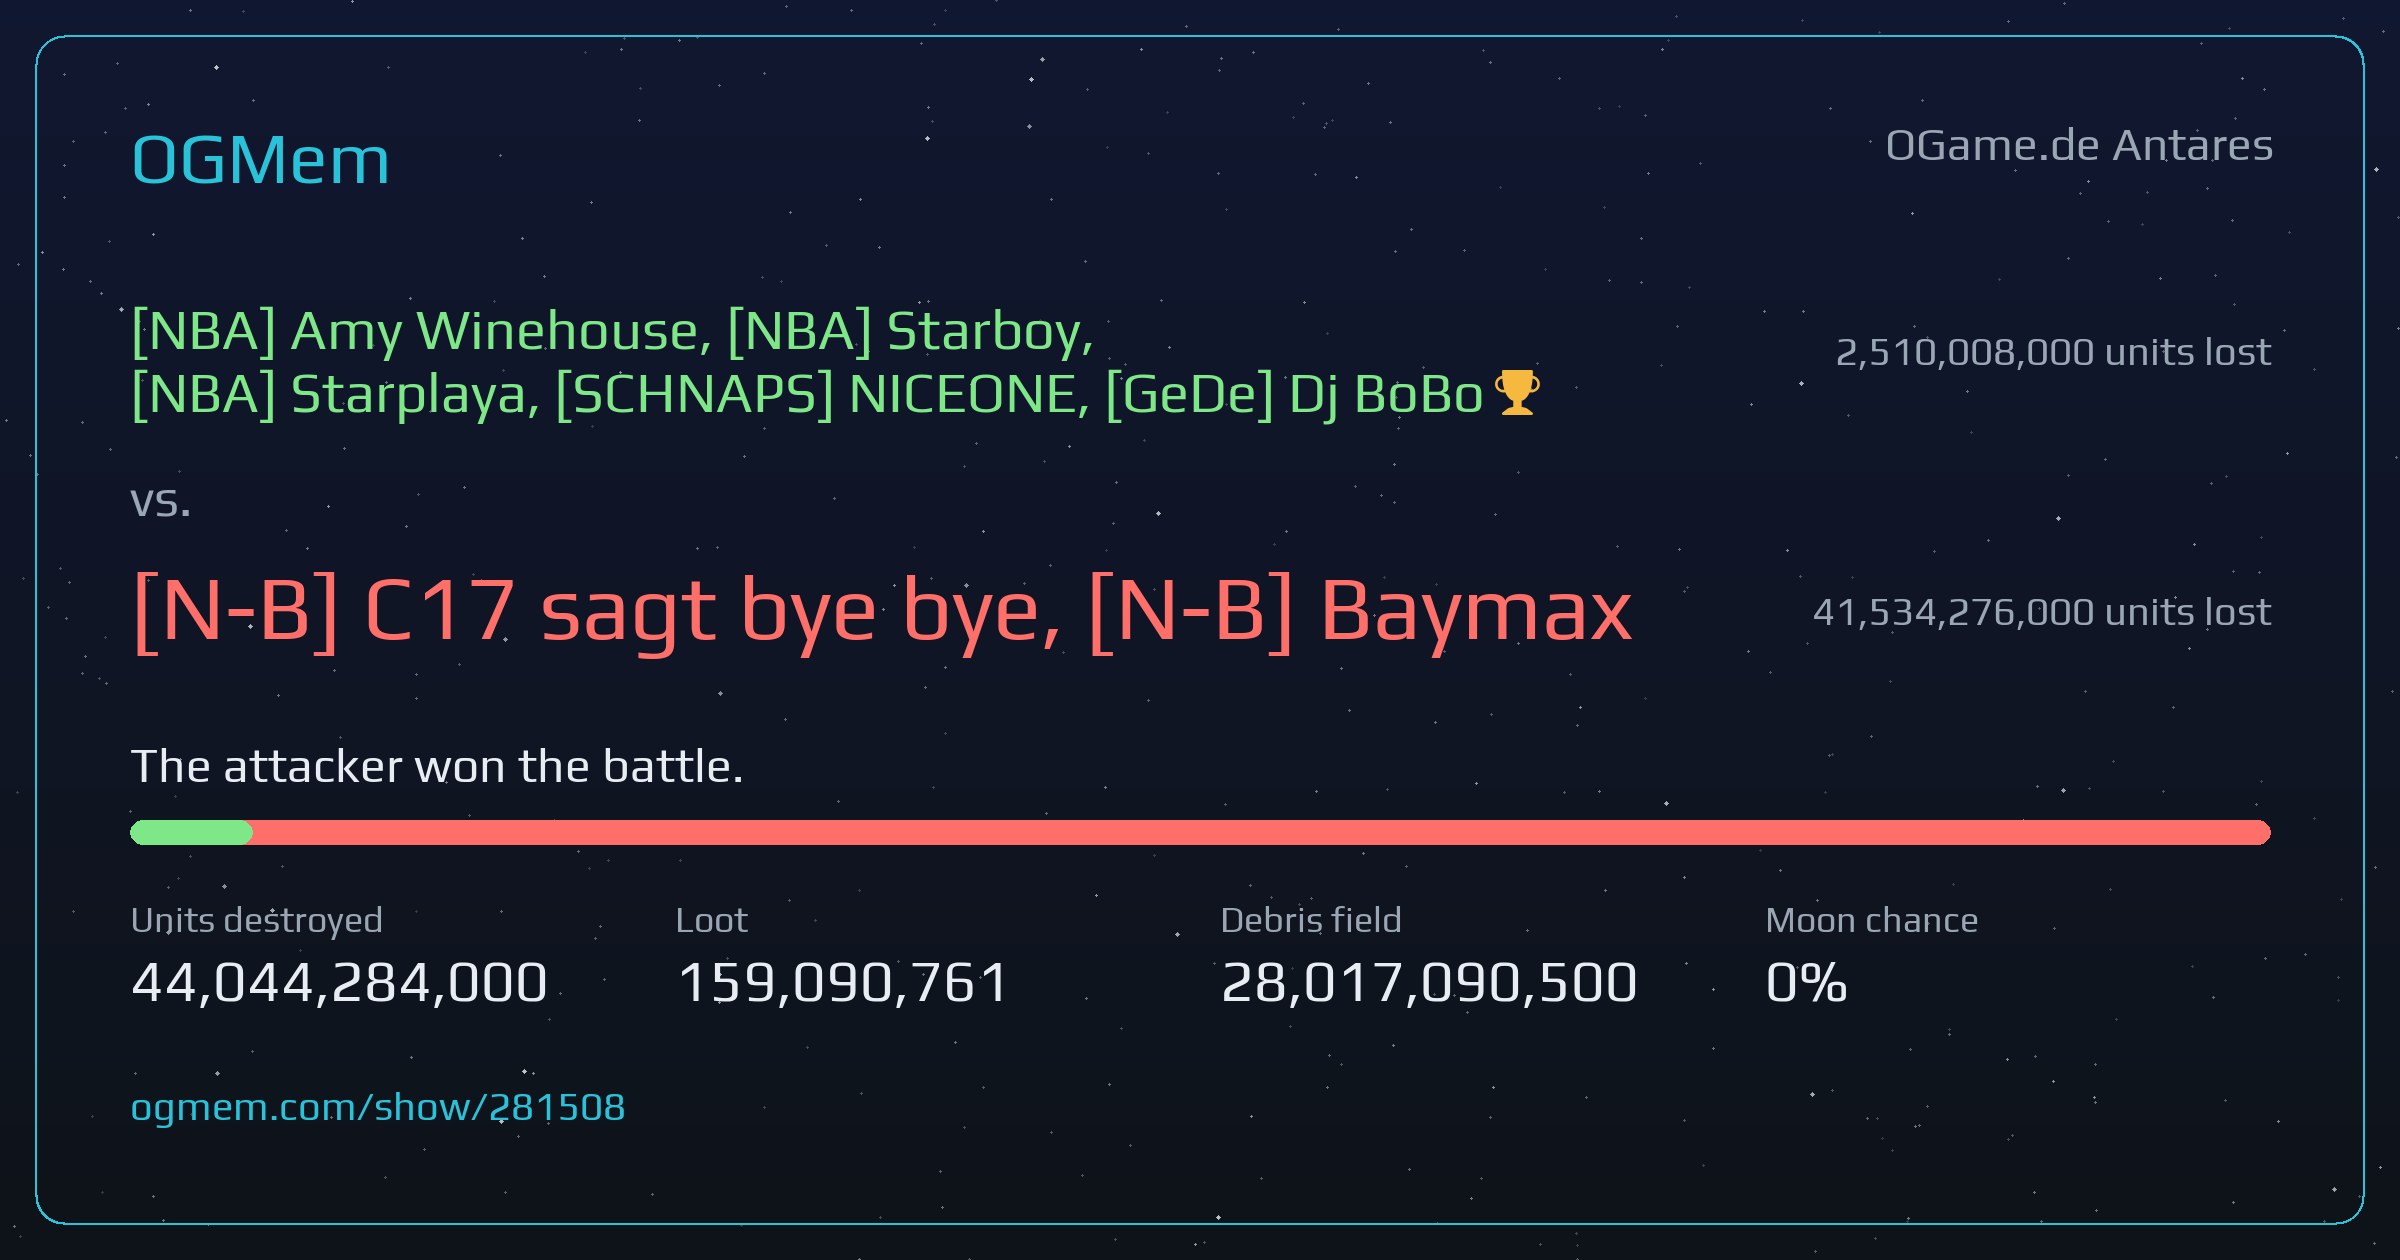Select the red portion of battle bar
Viewport: 2400px width, 1260px height.
[1261, 832]
